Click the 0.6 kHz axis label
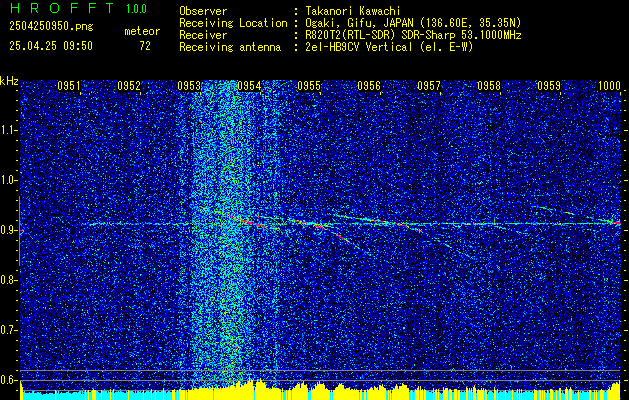629x400 pixels. click(x=8, y=380)
